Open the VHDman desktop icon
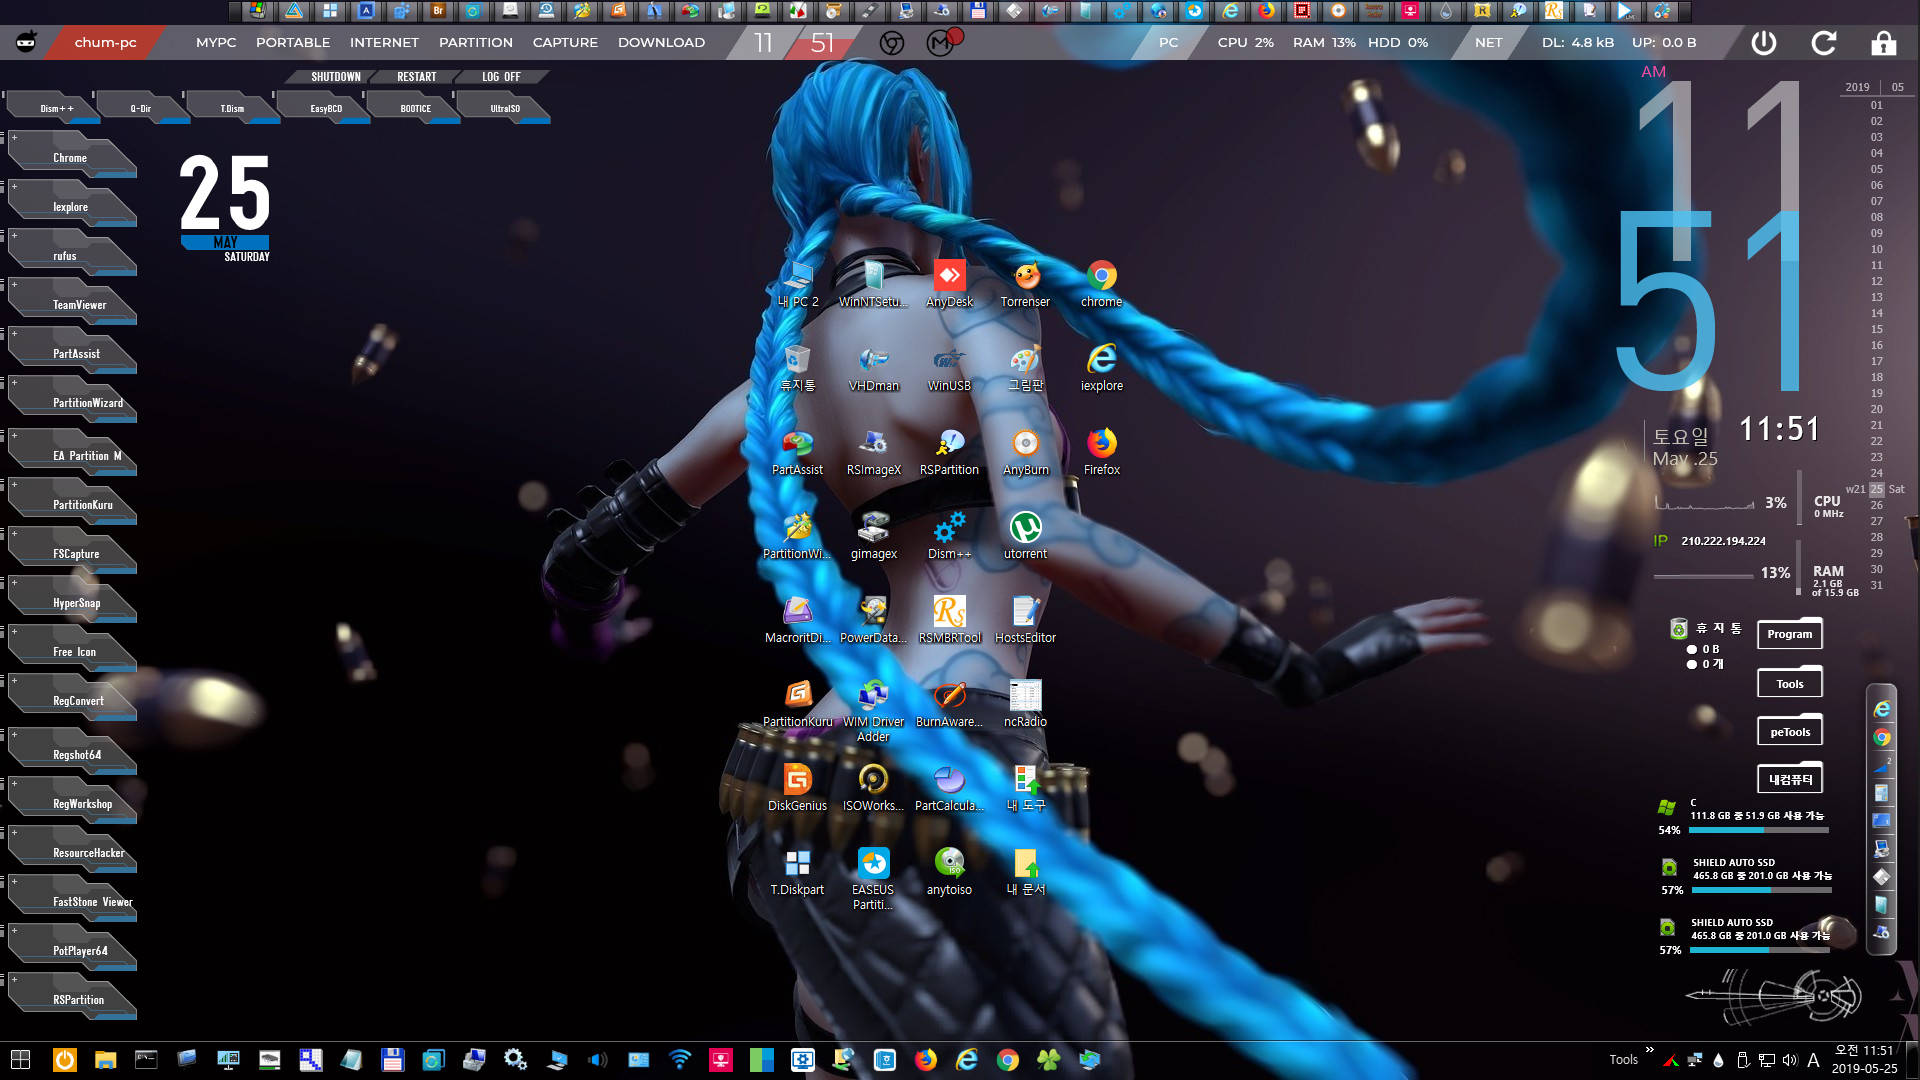This screenshot has height=1080, width=1920. (x=873, y=368)
